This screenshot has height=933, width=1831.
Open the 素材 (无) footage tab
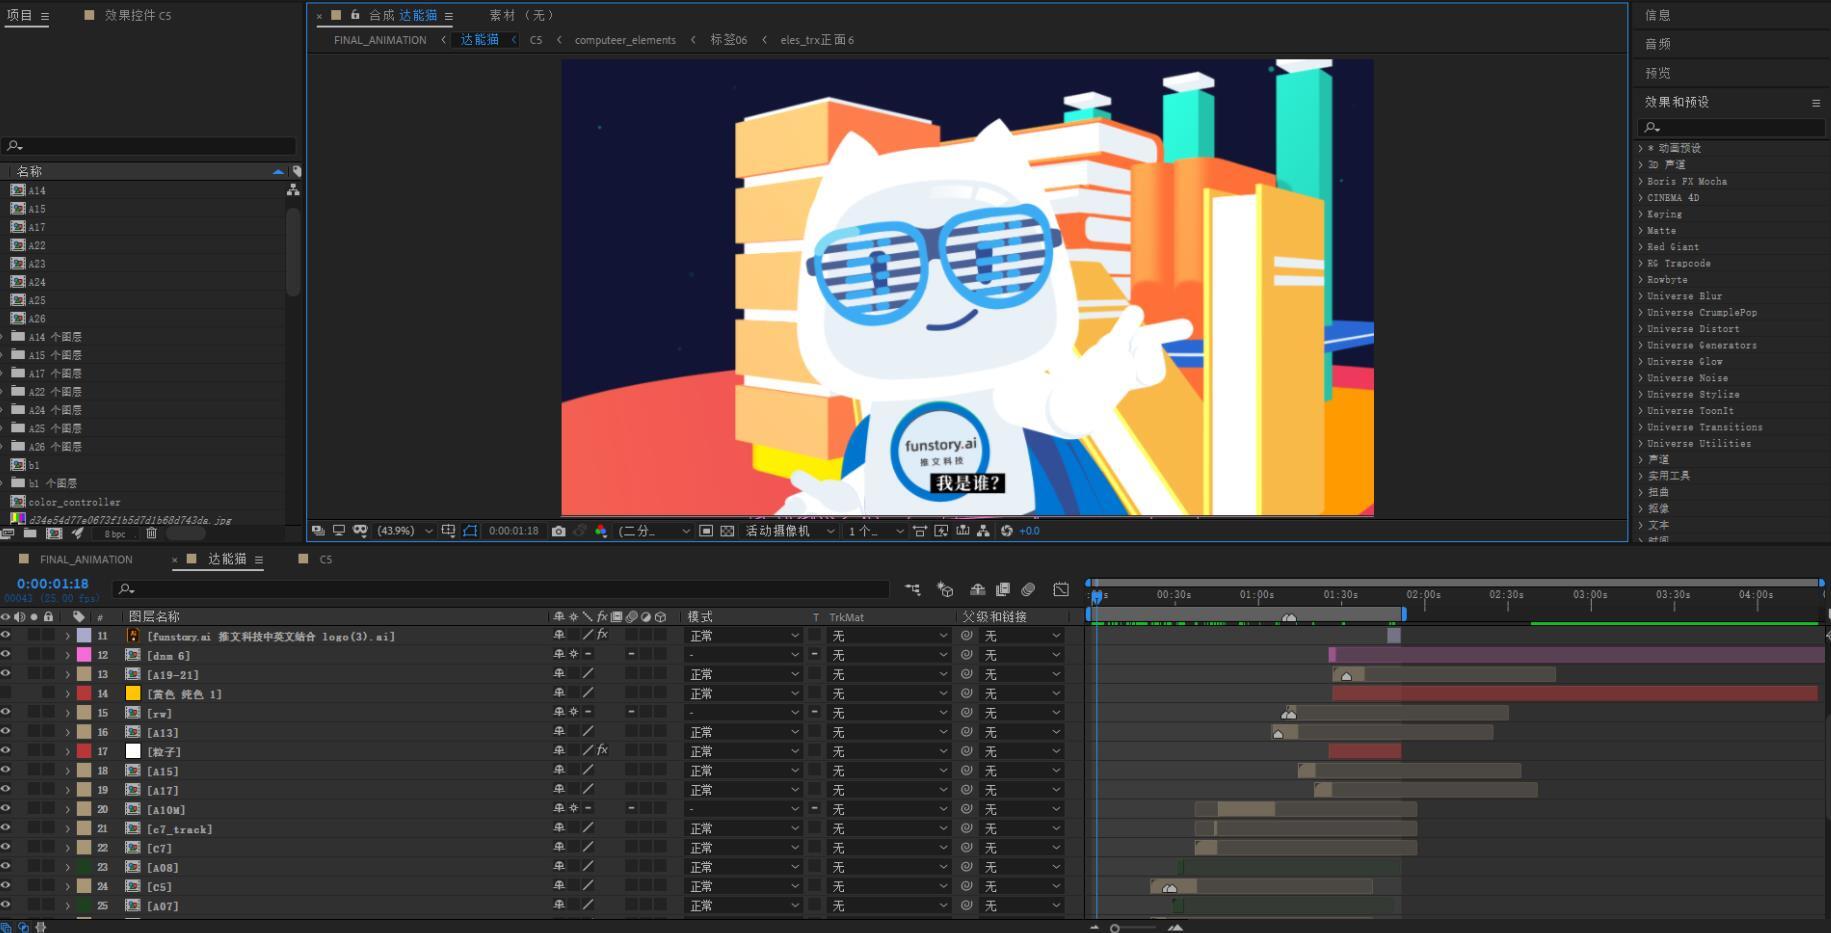[x=521, y=16]
